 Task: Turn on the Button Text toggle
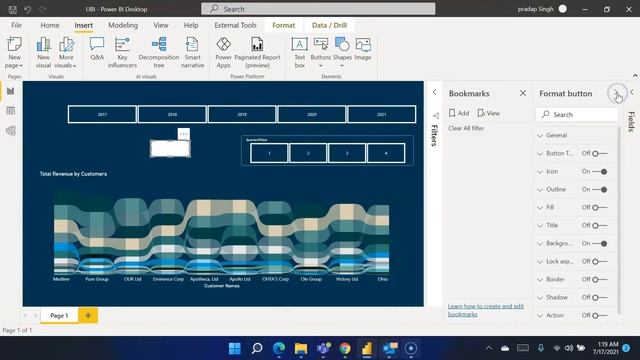[x=600, y=153]
